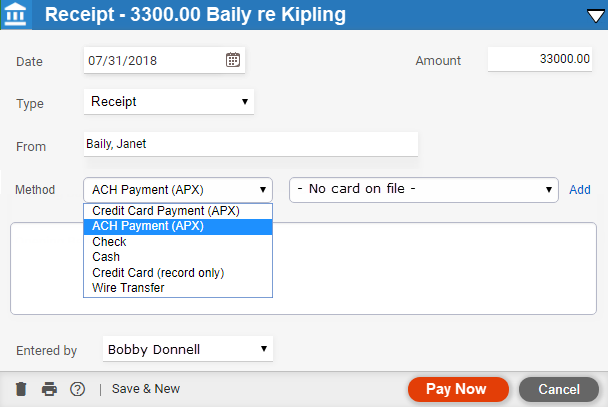This screenshot has width=608, height=407.
Task: Select Credit Card Payment (APX) option
Action: (167, 211)
